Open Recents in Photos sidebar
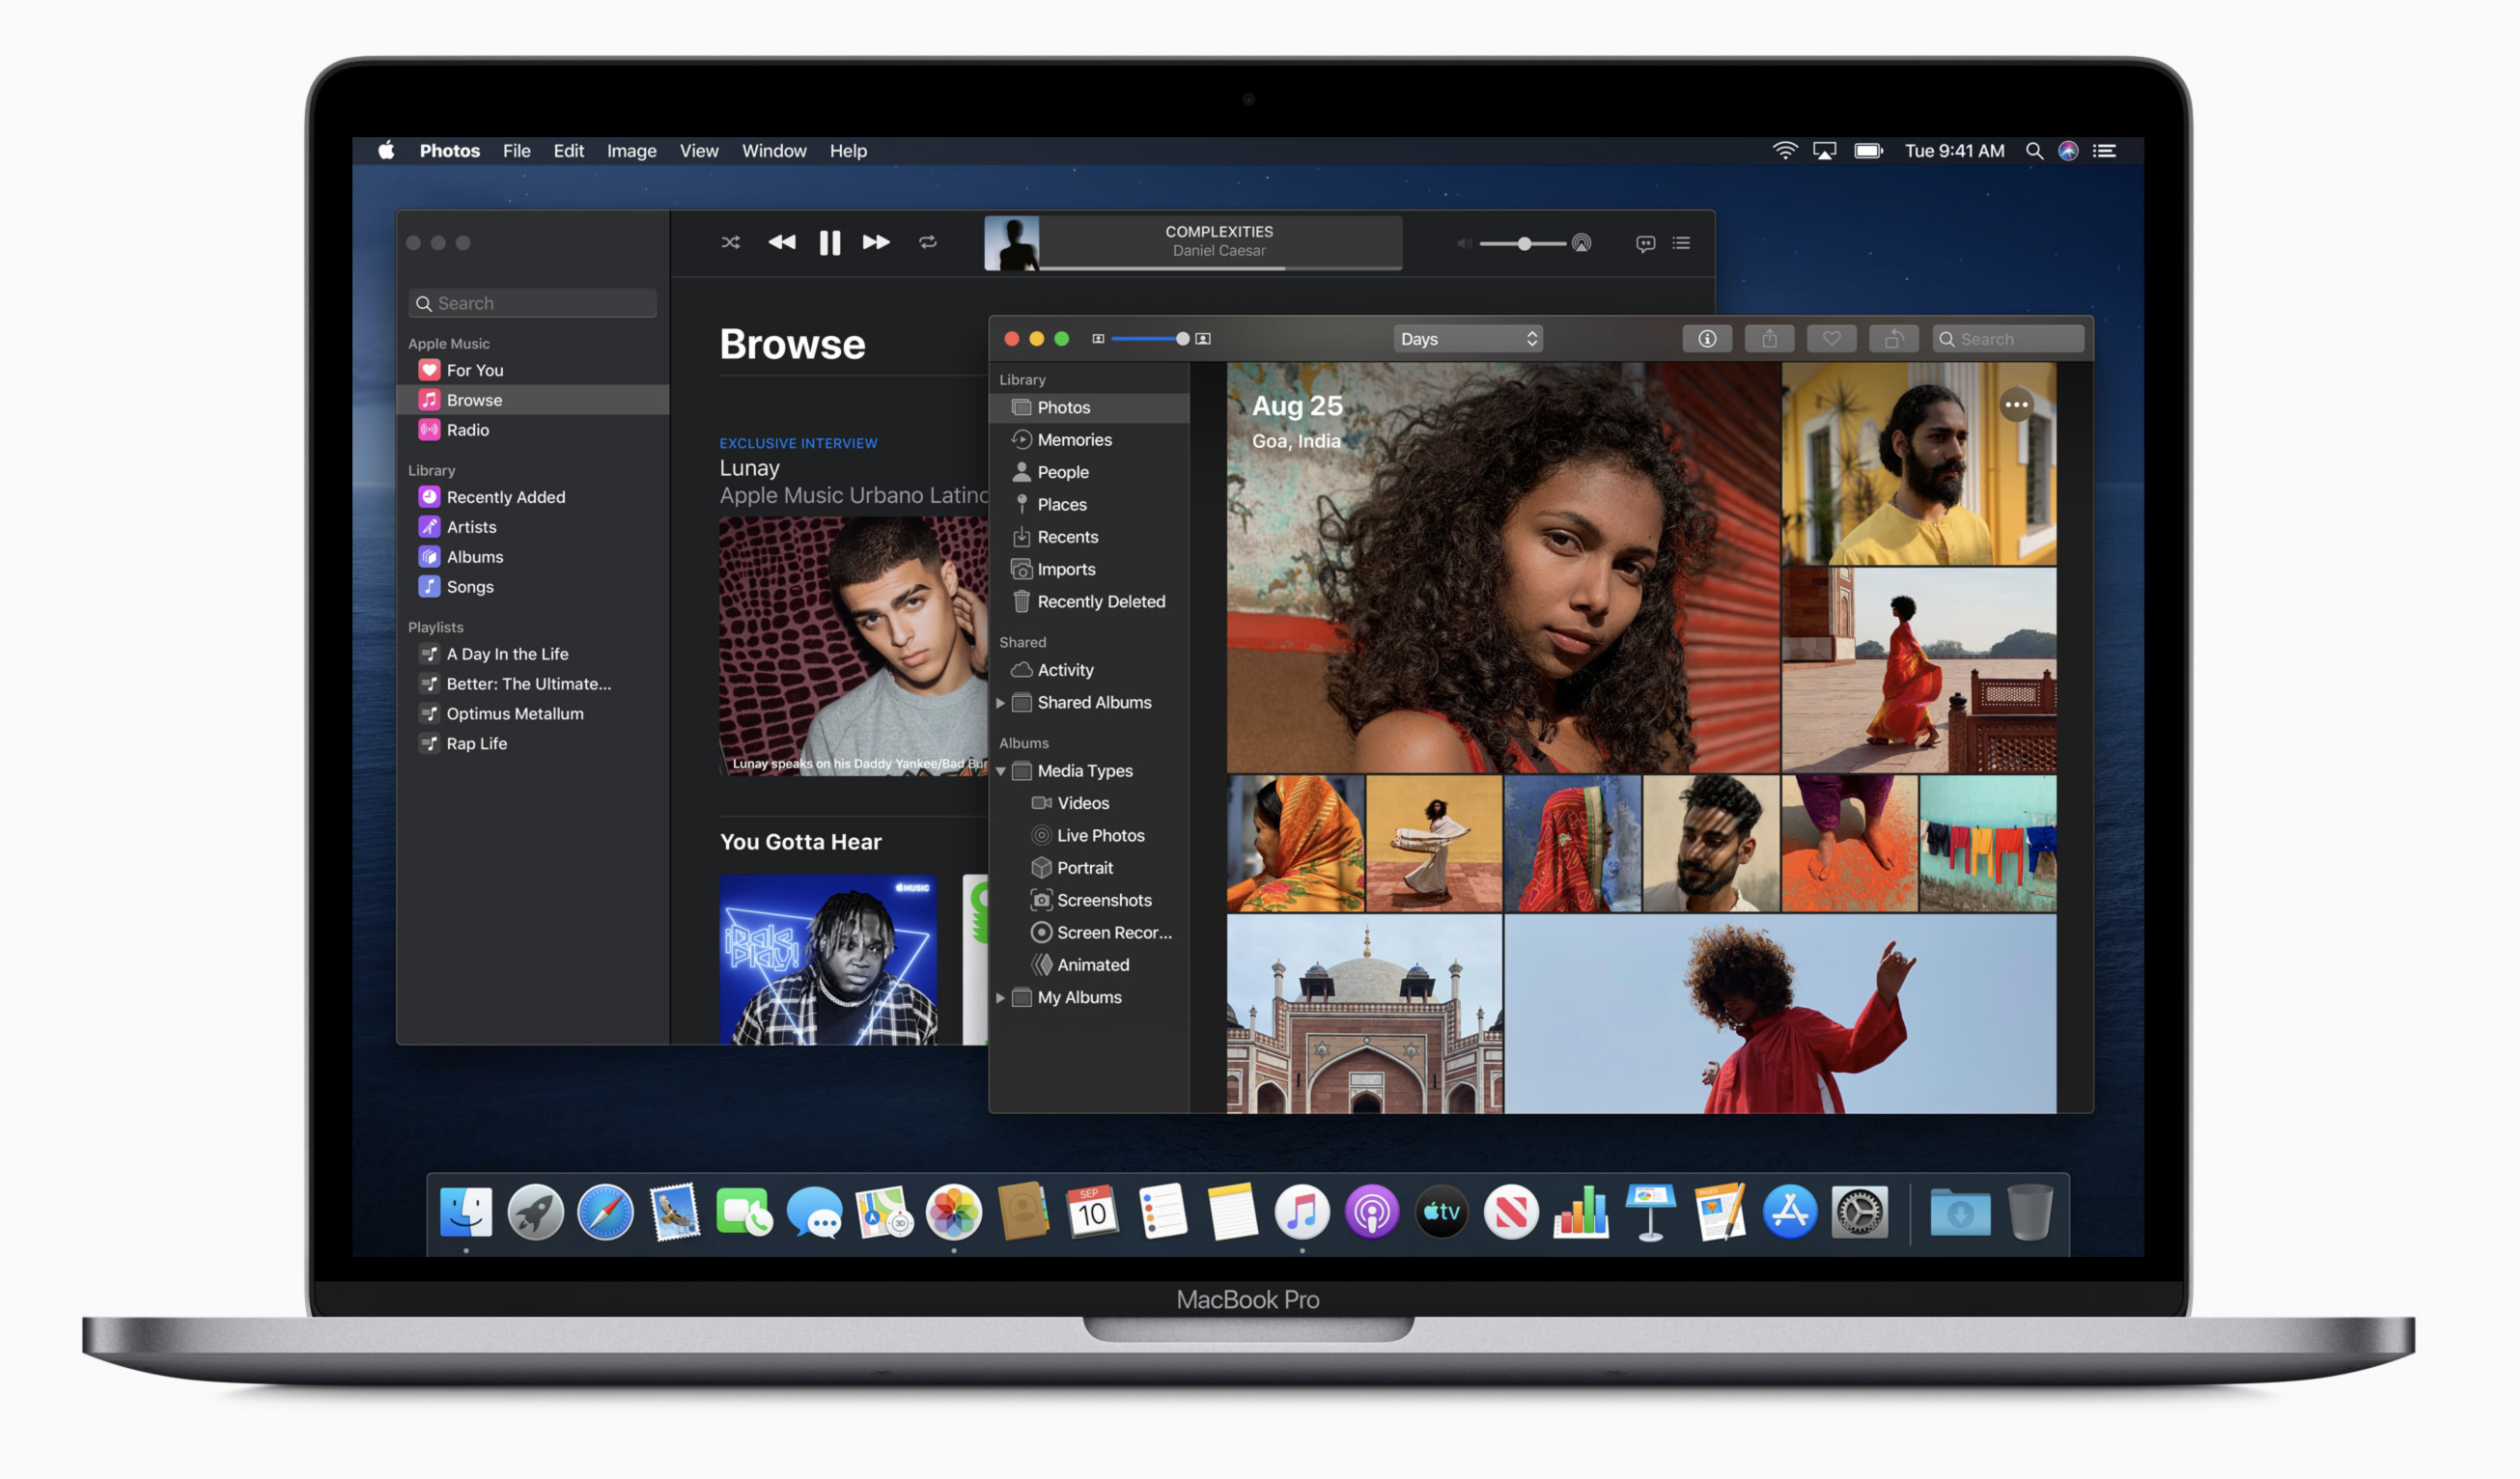This screenshot has width=2520, height=1479. 1089,537
